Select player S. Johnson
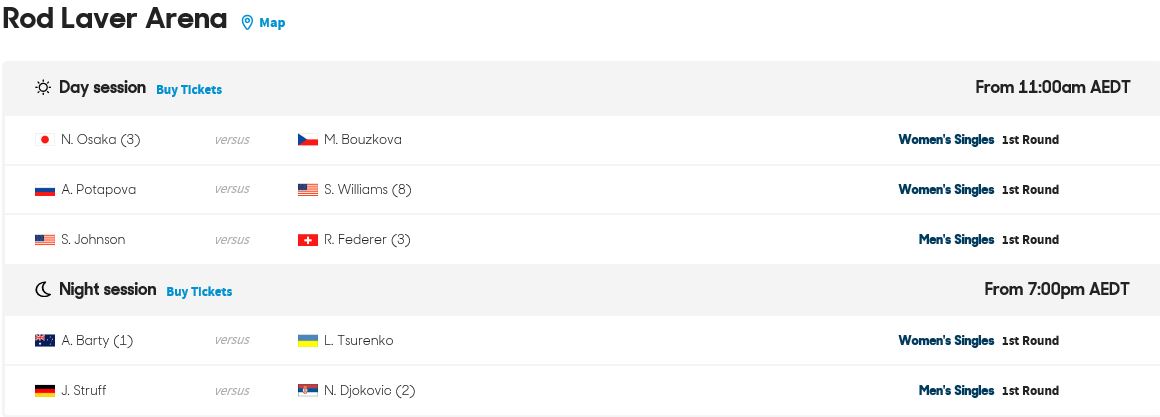 click(x=93, y=240)
